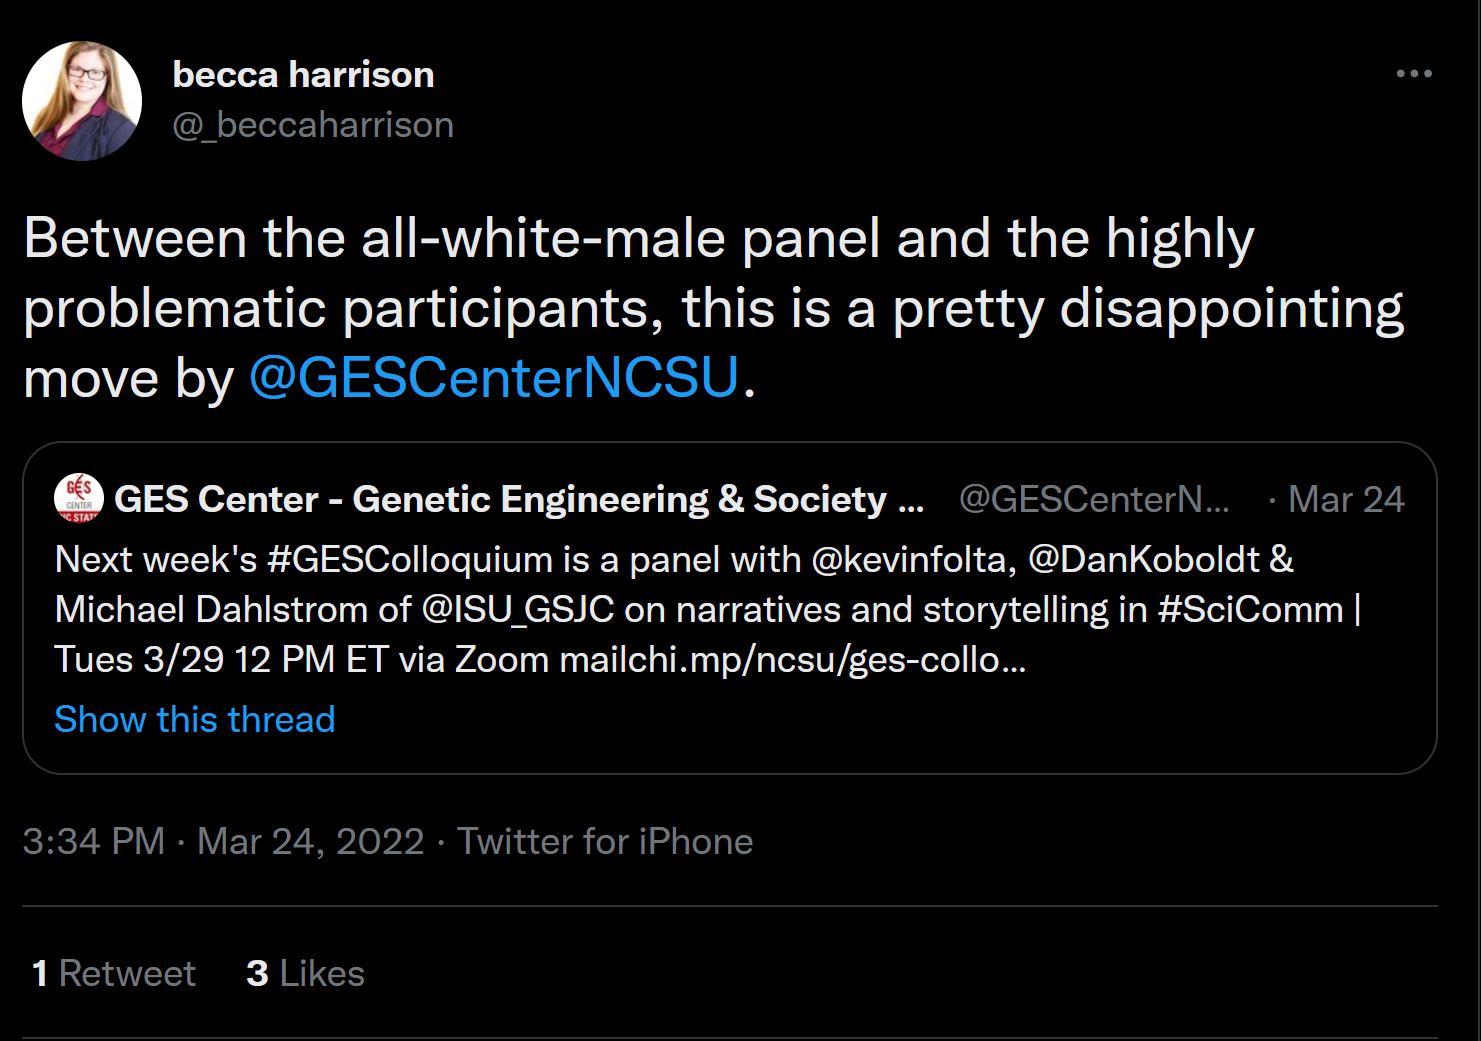Open the Twitter for iPhone source link
This screenshot has height=1041, width=1481.
coord(605,842)
